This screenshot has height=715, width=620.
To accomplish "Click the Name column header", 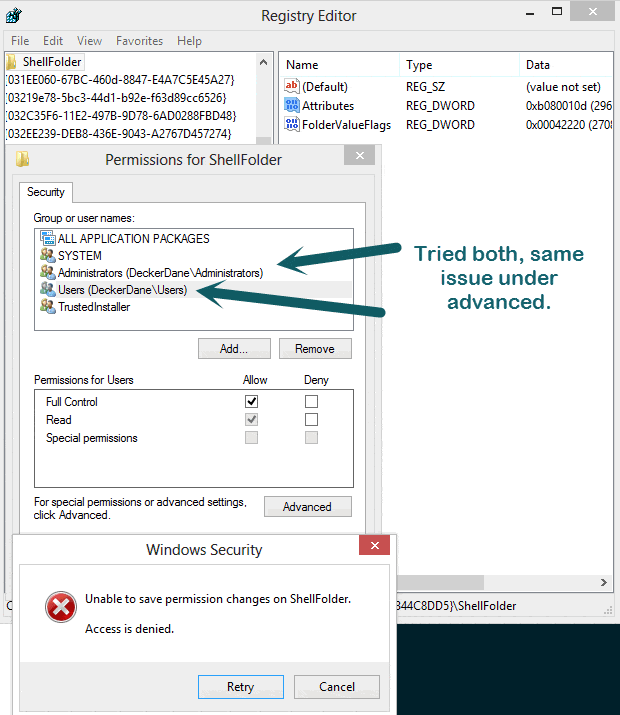I will coord(340,65).
